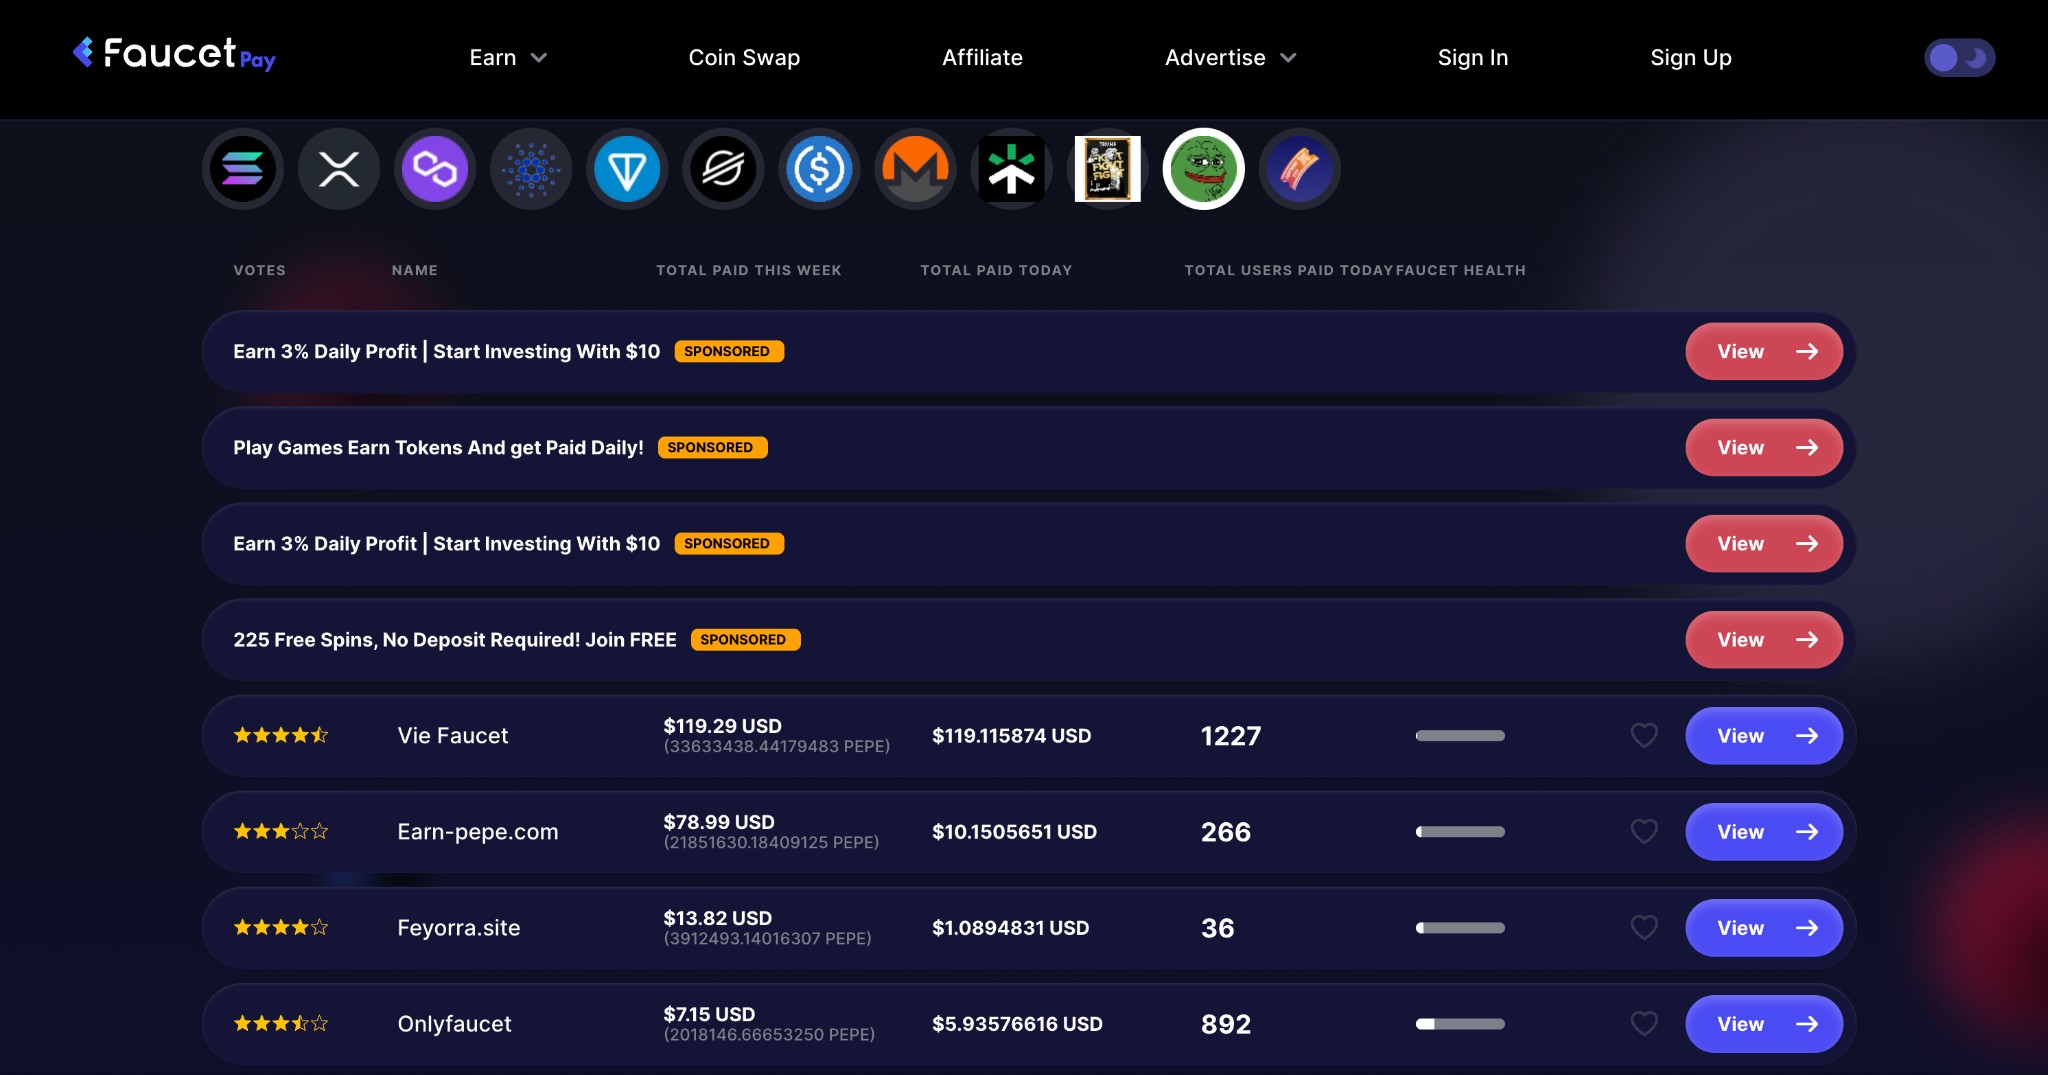Select the USDC coin icon
The width and height of the screenshot is (2048, 1075).
tap(819, 169)
